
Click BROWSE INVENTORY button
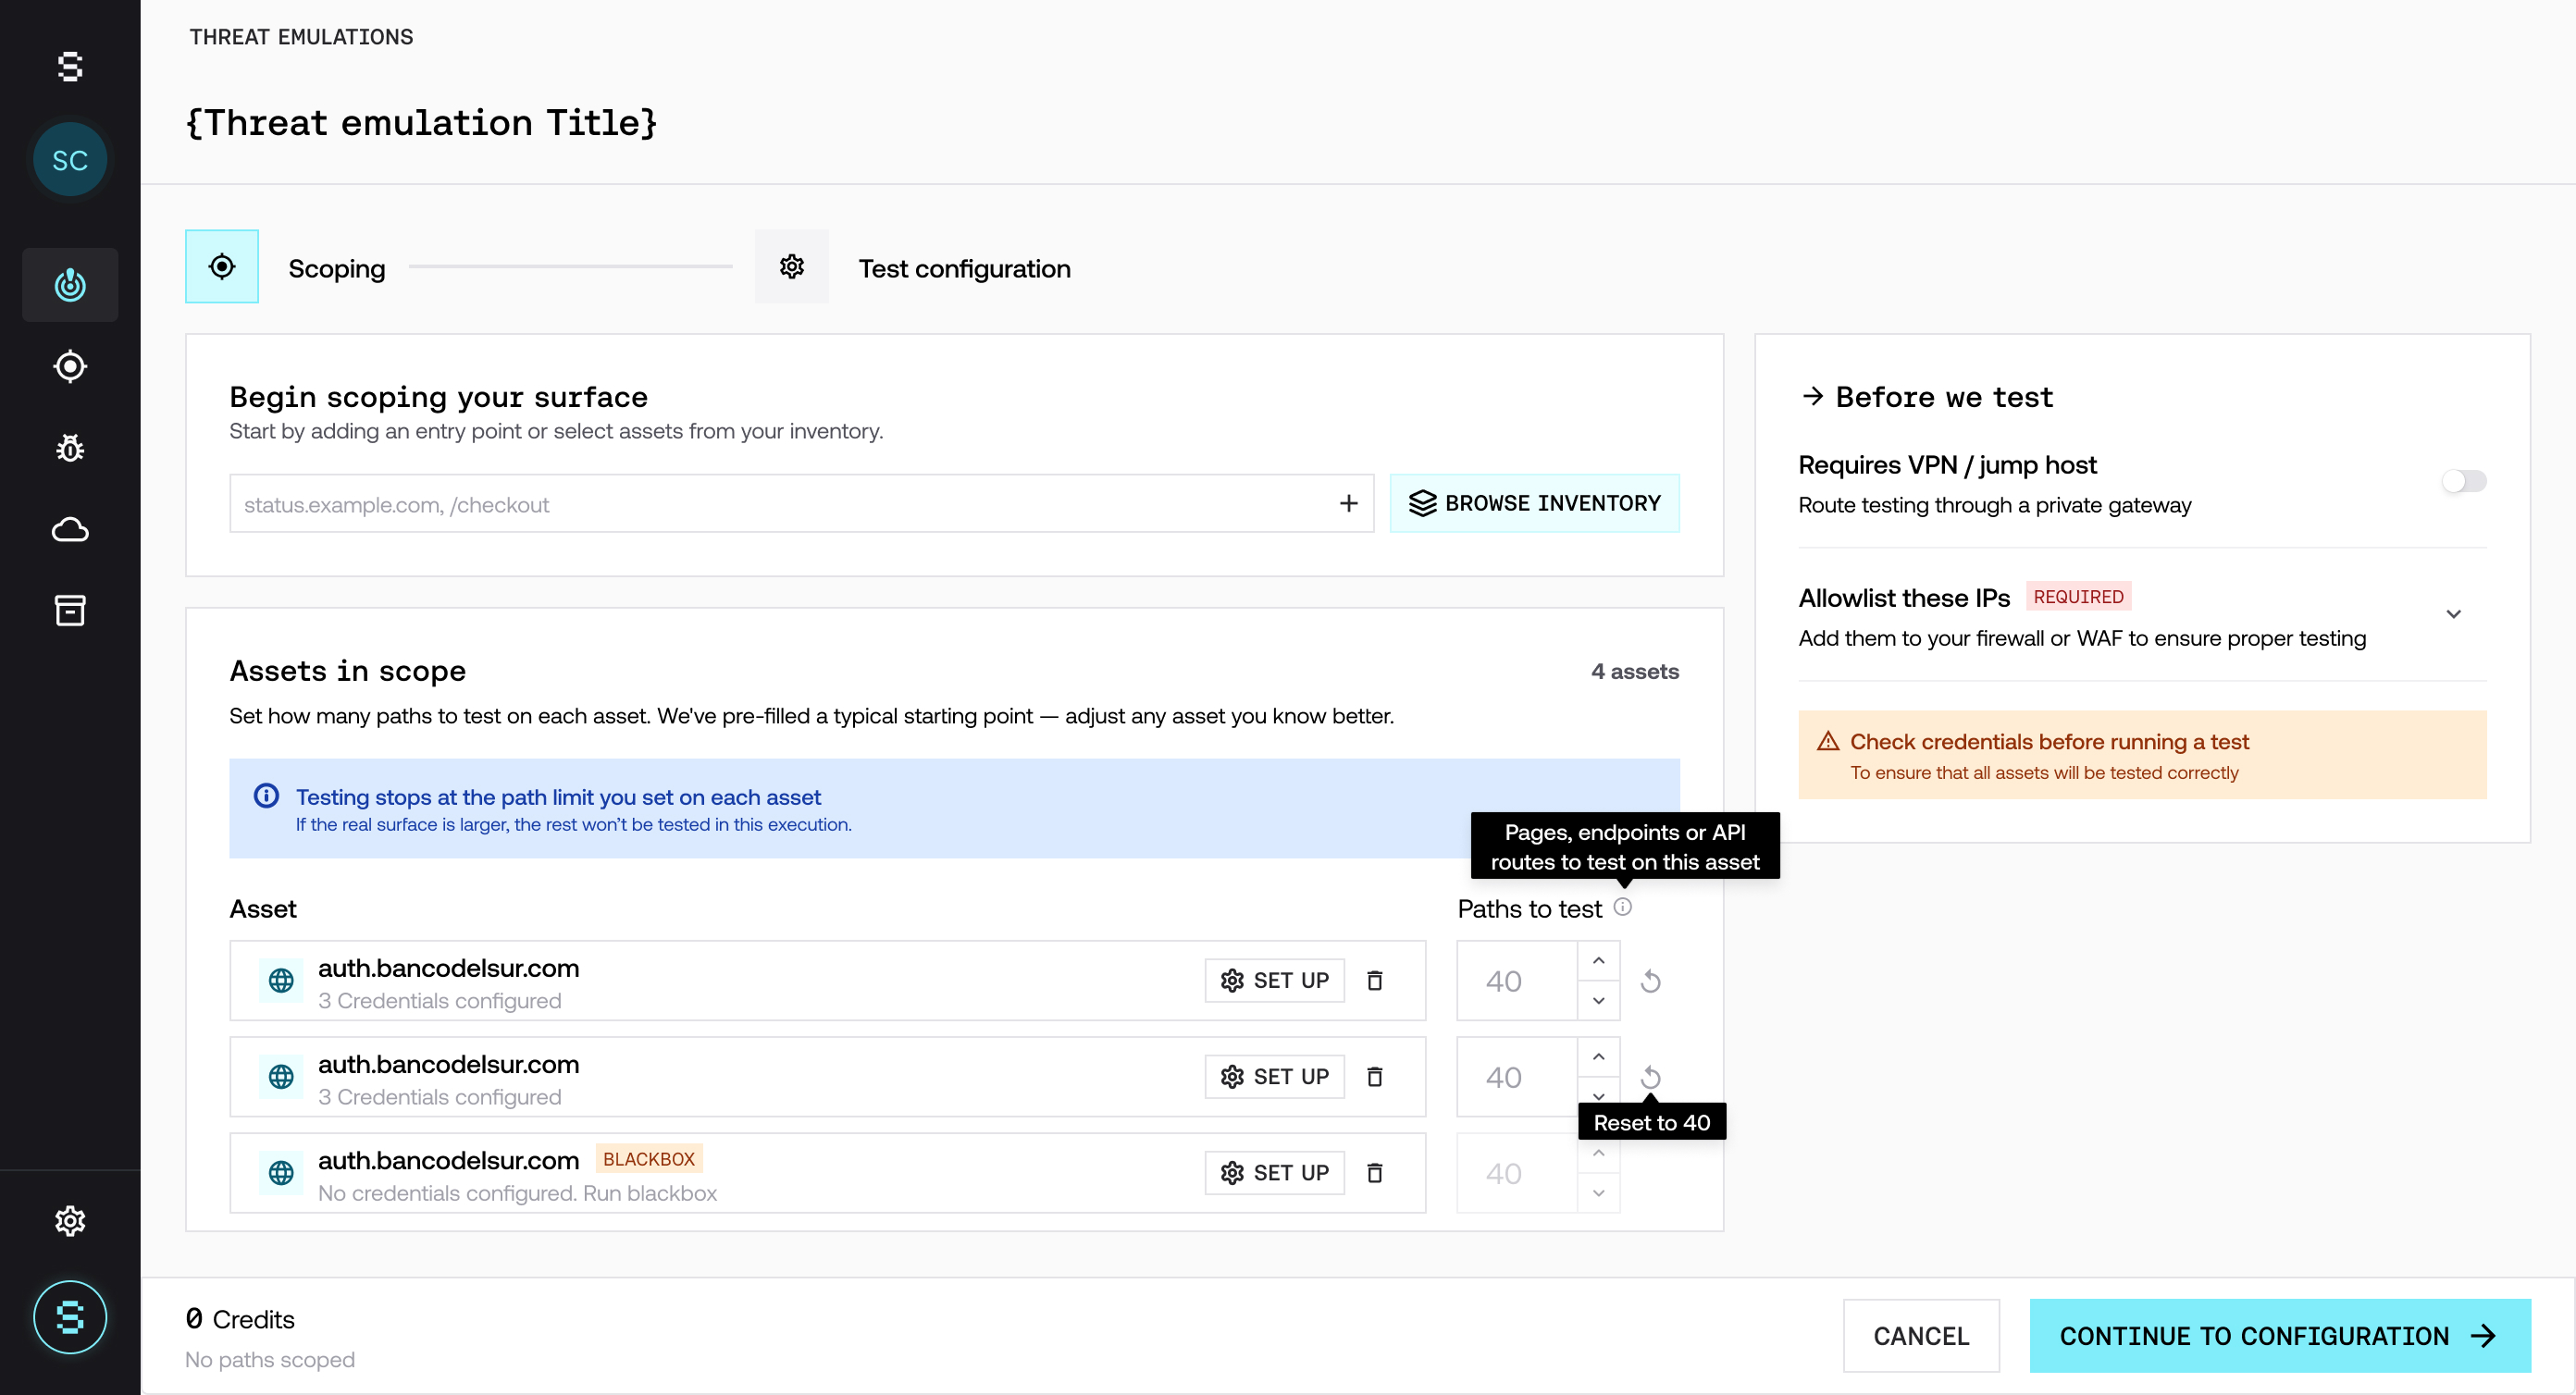(1534, 503)
